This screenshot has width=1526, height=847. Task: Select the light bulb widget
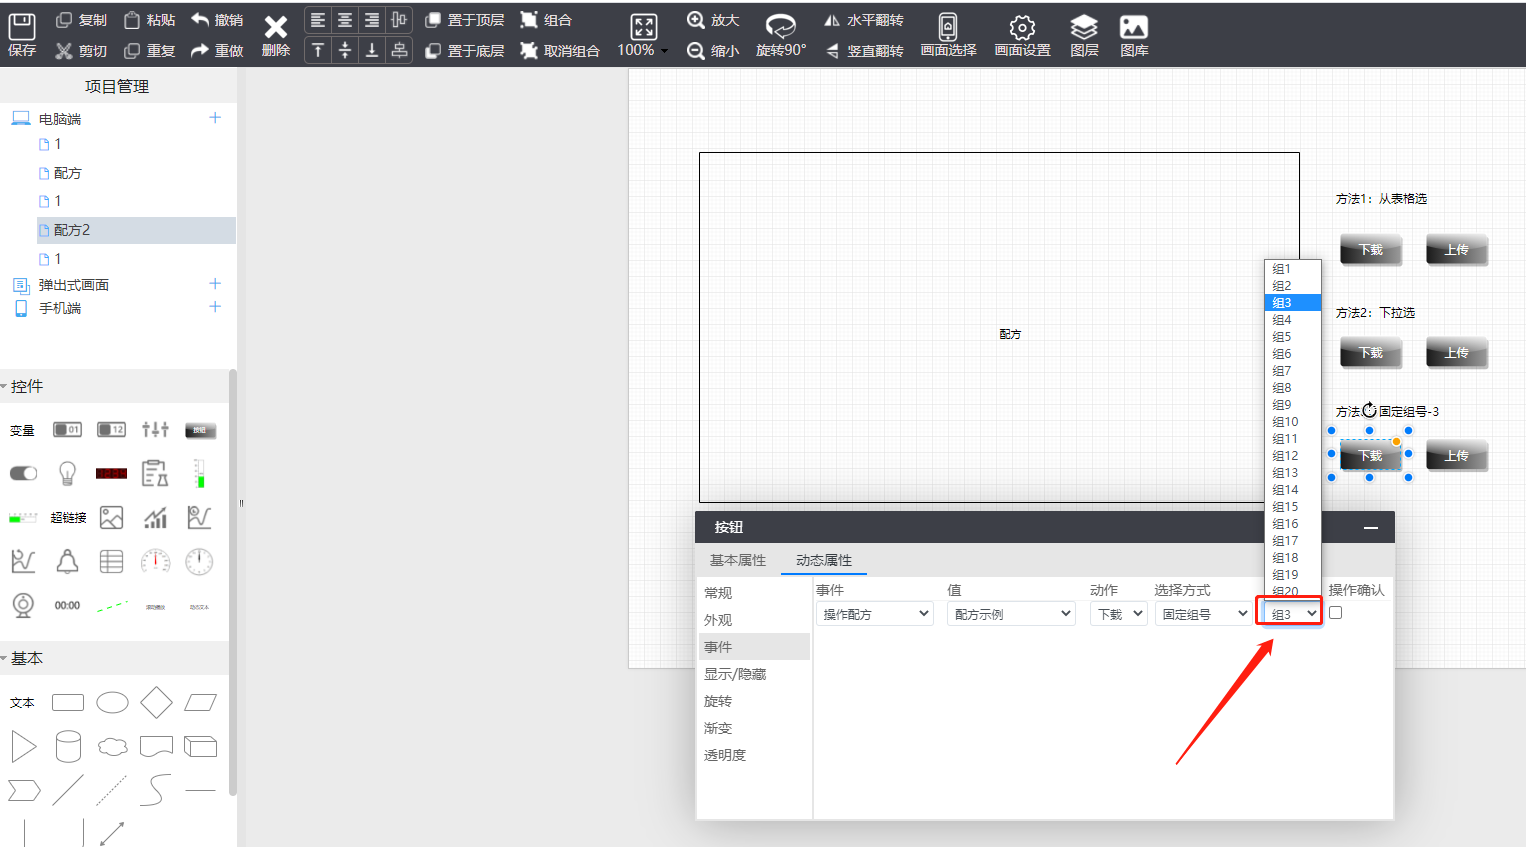67,473
